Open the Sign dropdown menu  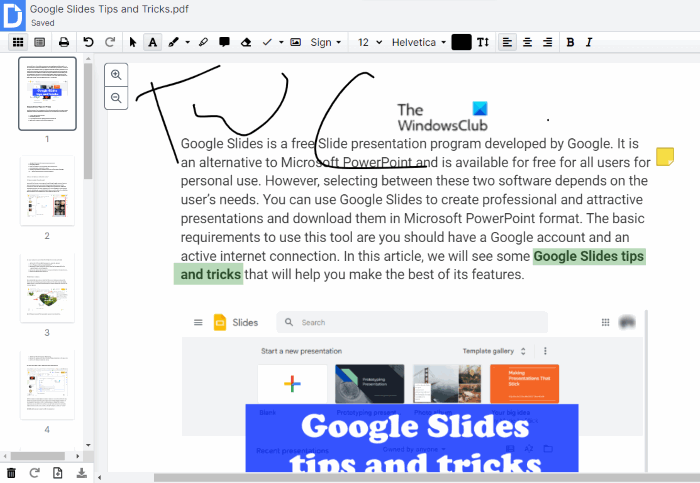pos(325,42)
